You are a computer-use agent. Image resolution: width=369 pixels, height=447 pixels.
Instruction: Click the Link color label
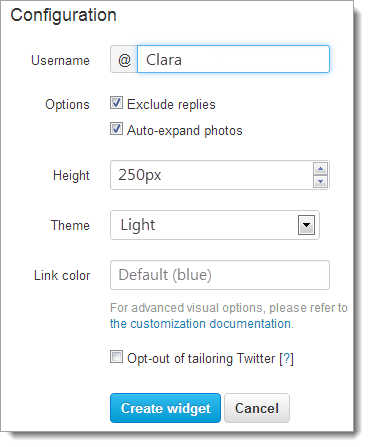pyautogui.click(x=62, y=276)
